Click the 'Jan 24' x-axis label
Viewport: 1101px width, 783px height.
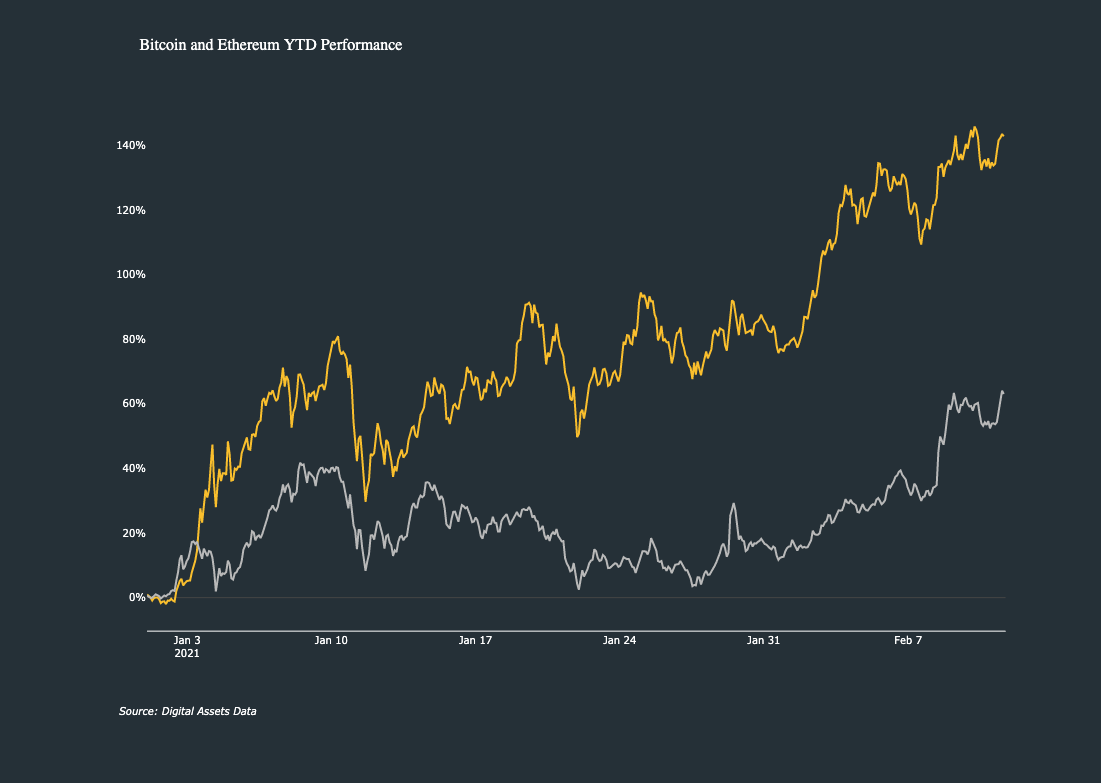tap(619, 640)
